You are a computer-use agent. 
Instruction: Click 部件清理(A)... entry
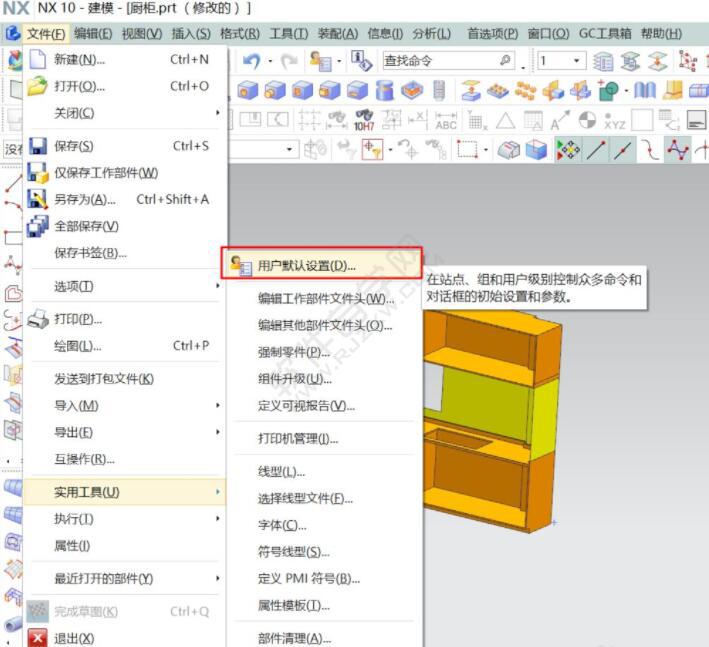323,638
